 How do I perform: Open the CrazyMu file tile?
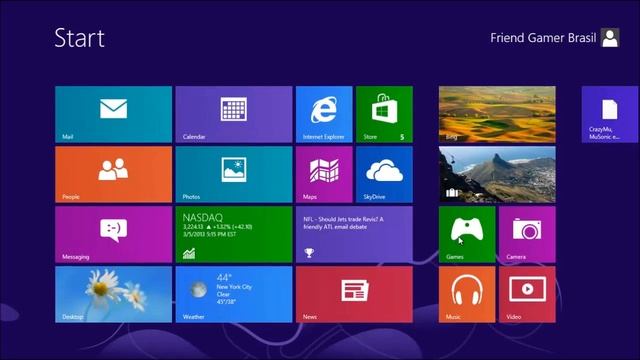(x=610, y=114)
